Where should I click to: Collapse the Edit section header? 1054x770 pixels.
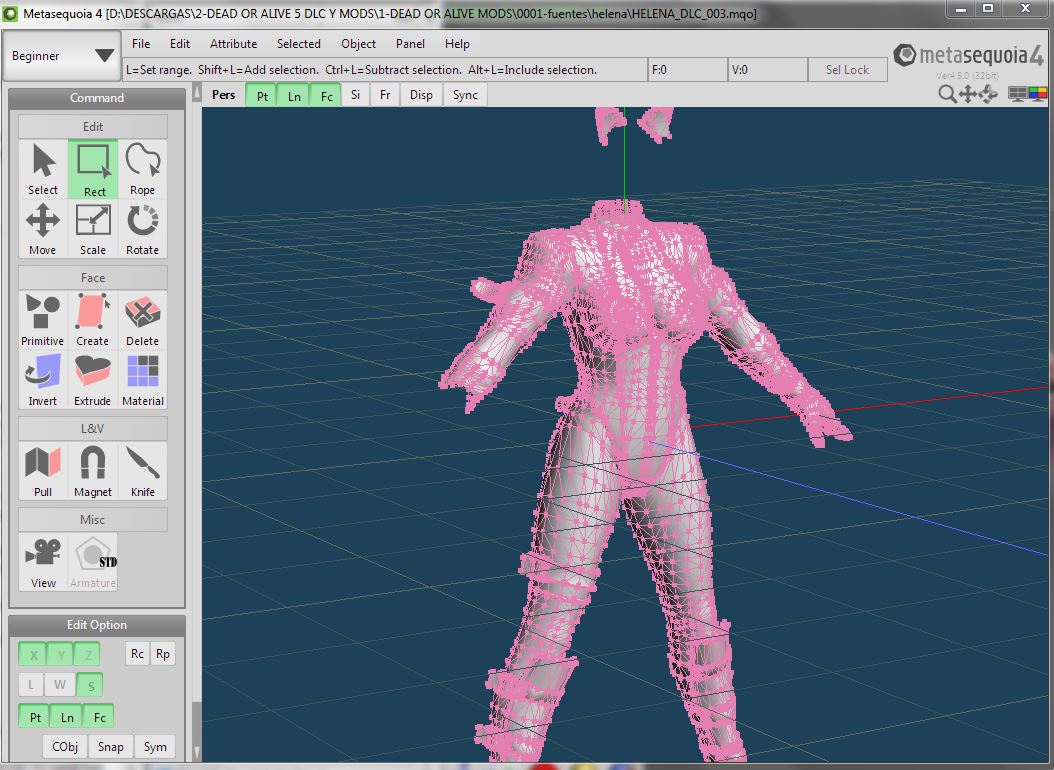(x=93, y=127)
